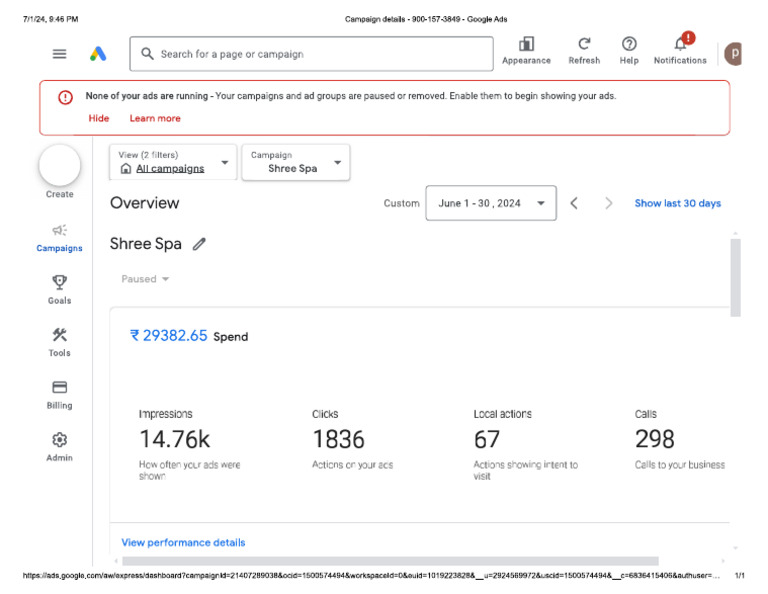Open the Notifications bell

(x=680, y=45)
